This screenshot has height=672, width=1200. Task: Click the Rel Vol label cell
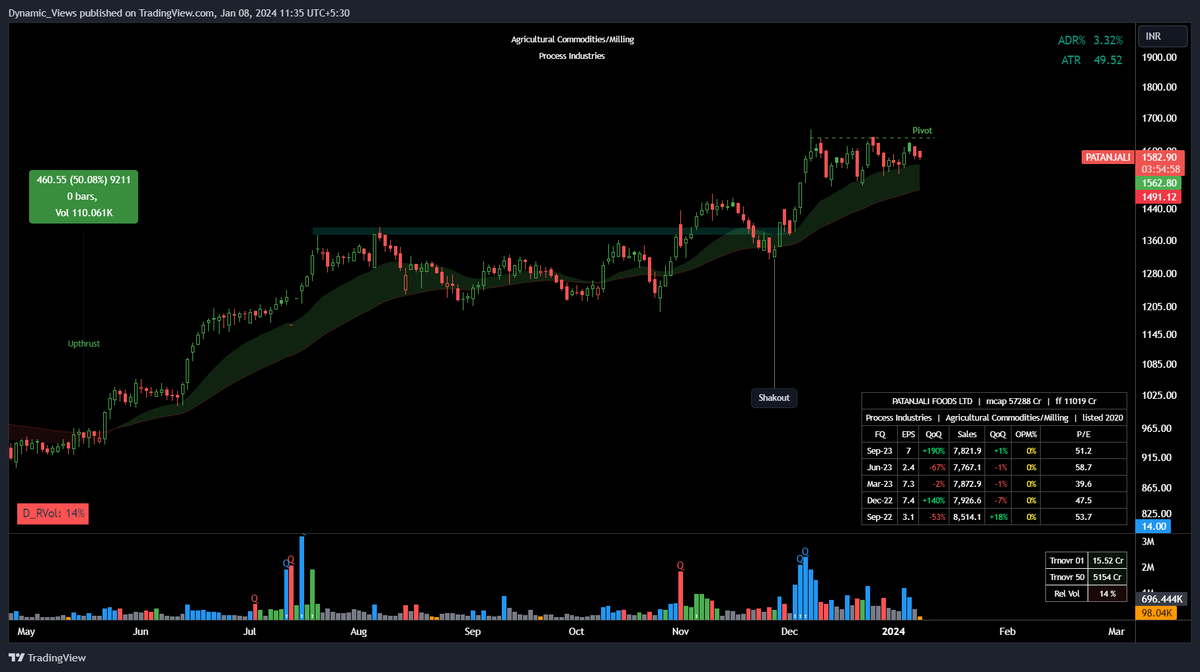click(x=1067, y=594)
